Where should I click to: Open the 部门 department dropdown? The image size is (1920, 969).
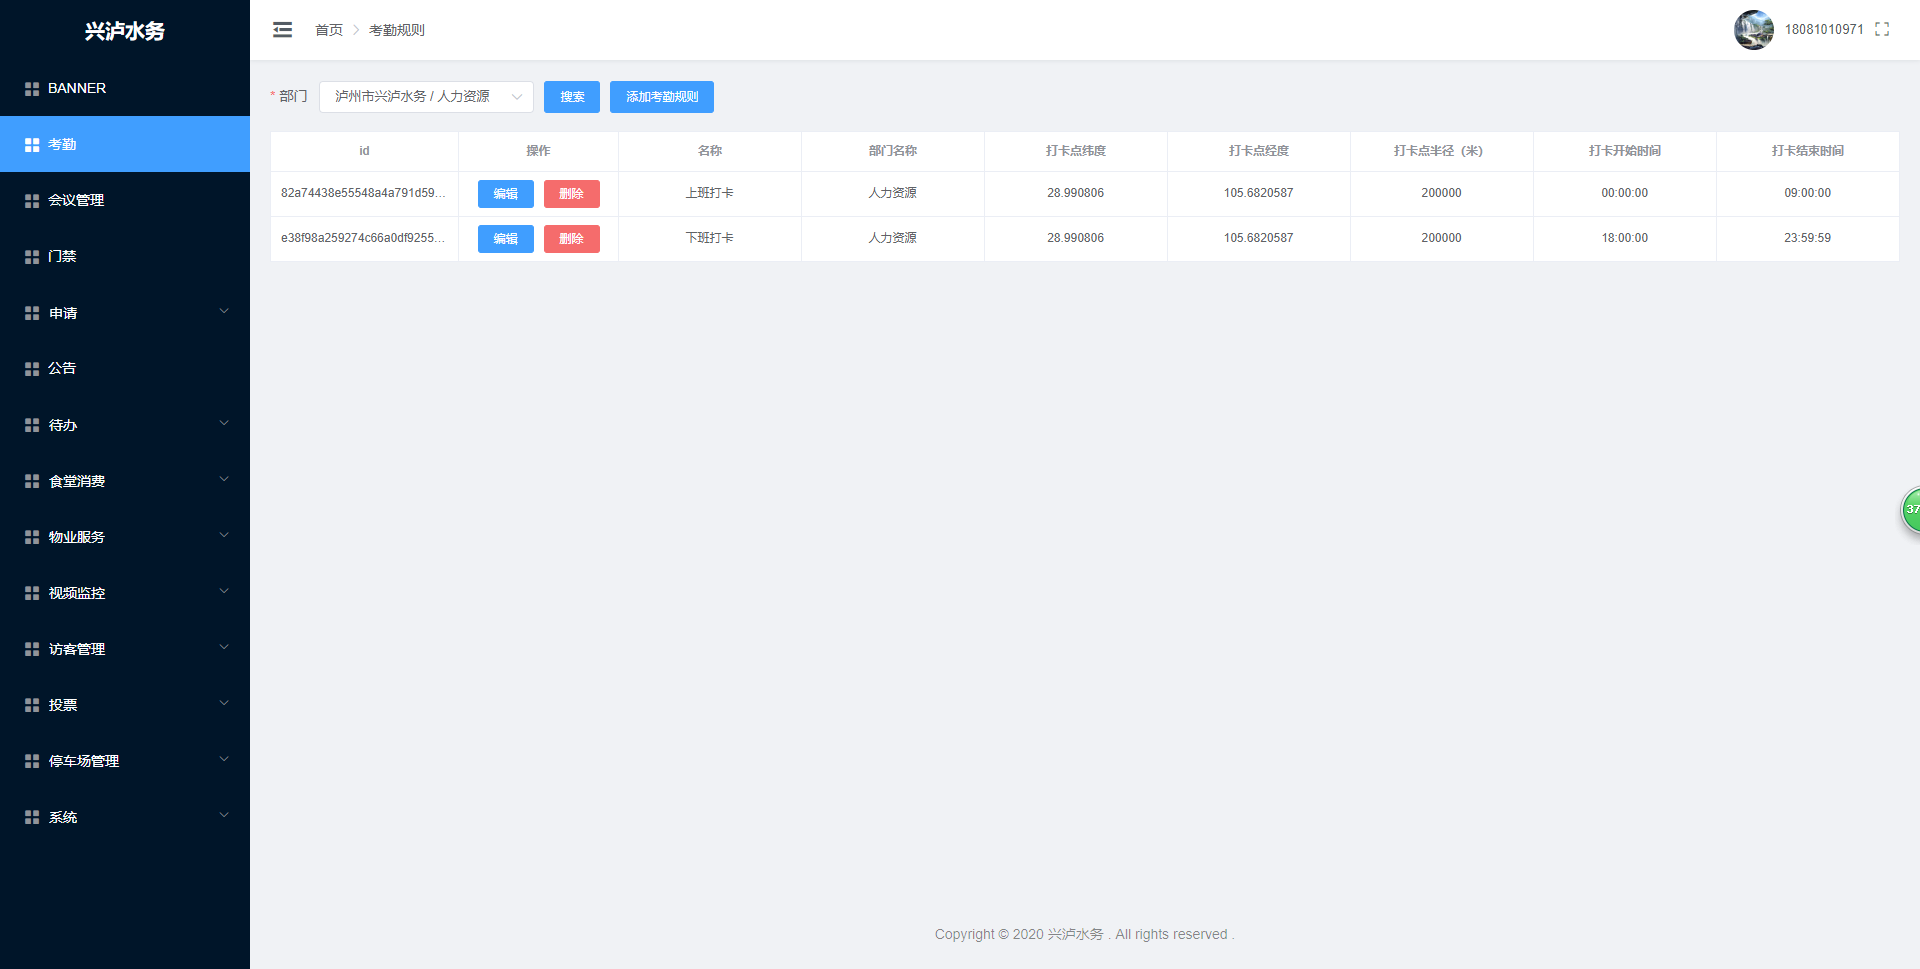[426, 97]
